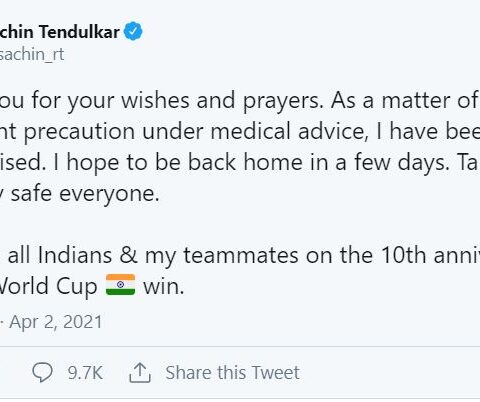Open the sachin_rt handle link
The width and height of the screenshot is (480, 402).
(x=31, y=54)
